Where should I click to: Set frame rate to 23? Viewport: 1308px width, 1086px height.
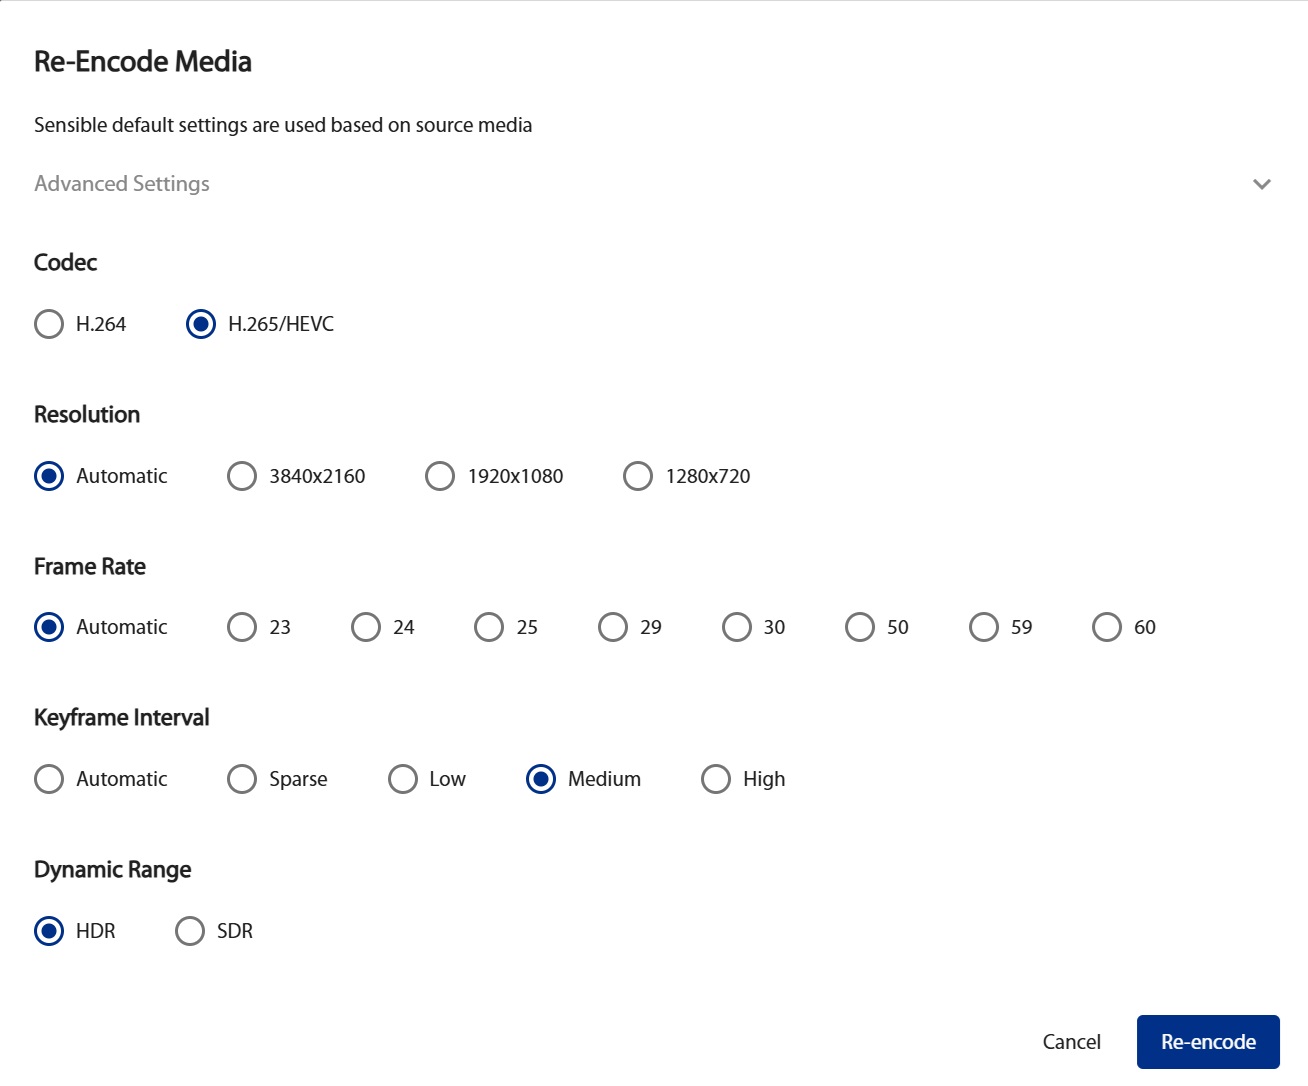[x=242, y=627]
